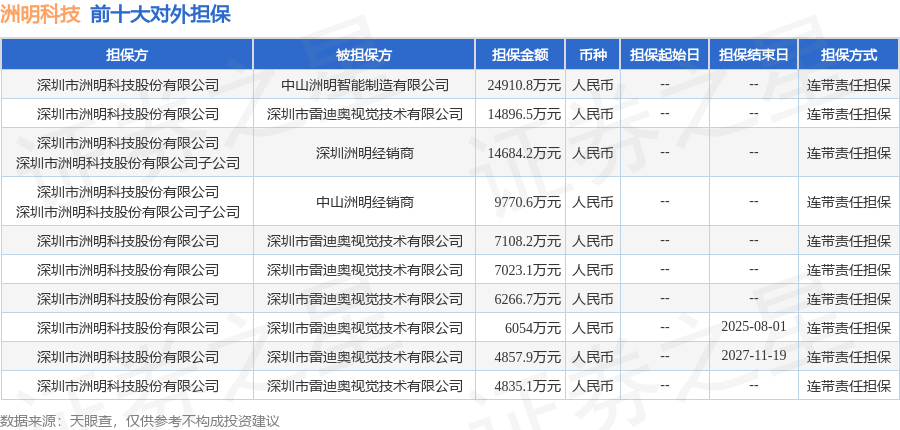Screen dimensions: 900x430
Task: Click 担保方 cell in 14896.5万元 row
Action: pyautogui.click(x=127, y=114)
